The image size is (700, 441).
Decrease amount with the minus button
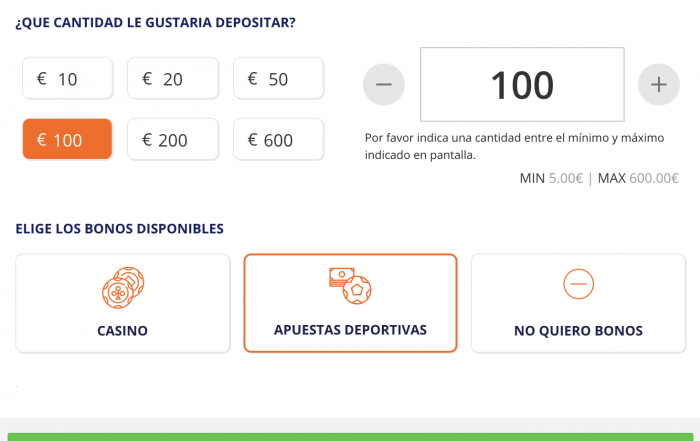[384, 84]
